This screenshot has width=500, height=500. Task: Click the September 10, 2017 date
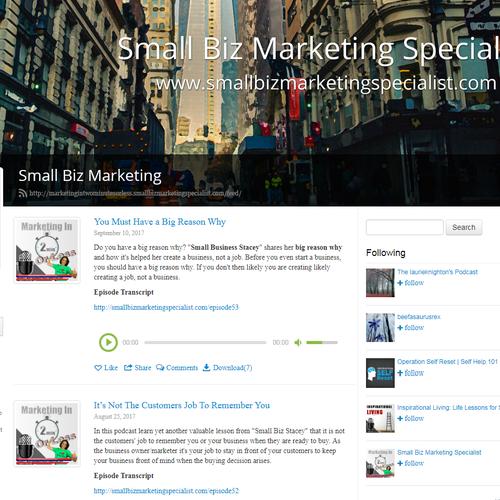click(x=119, y=233)
